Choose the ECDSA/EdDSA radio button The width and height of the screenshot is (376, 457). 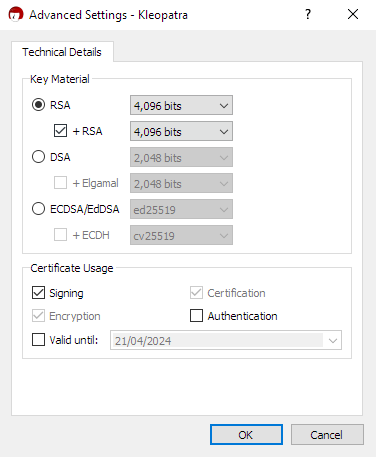[x=38, y=209]
